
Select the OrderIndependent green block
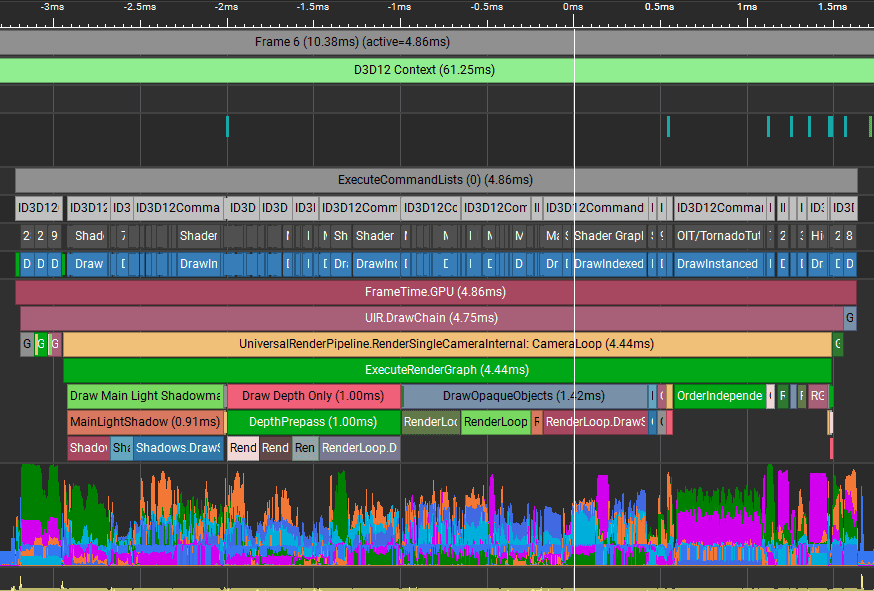719,396
